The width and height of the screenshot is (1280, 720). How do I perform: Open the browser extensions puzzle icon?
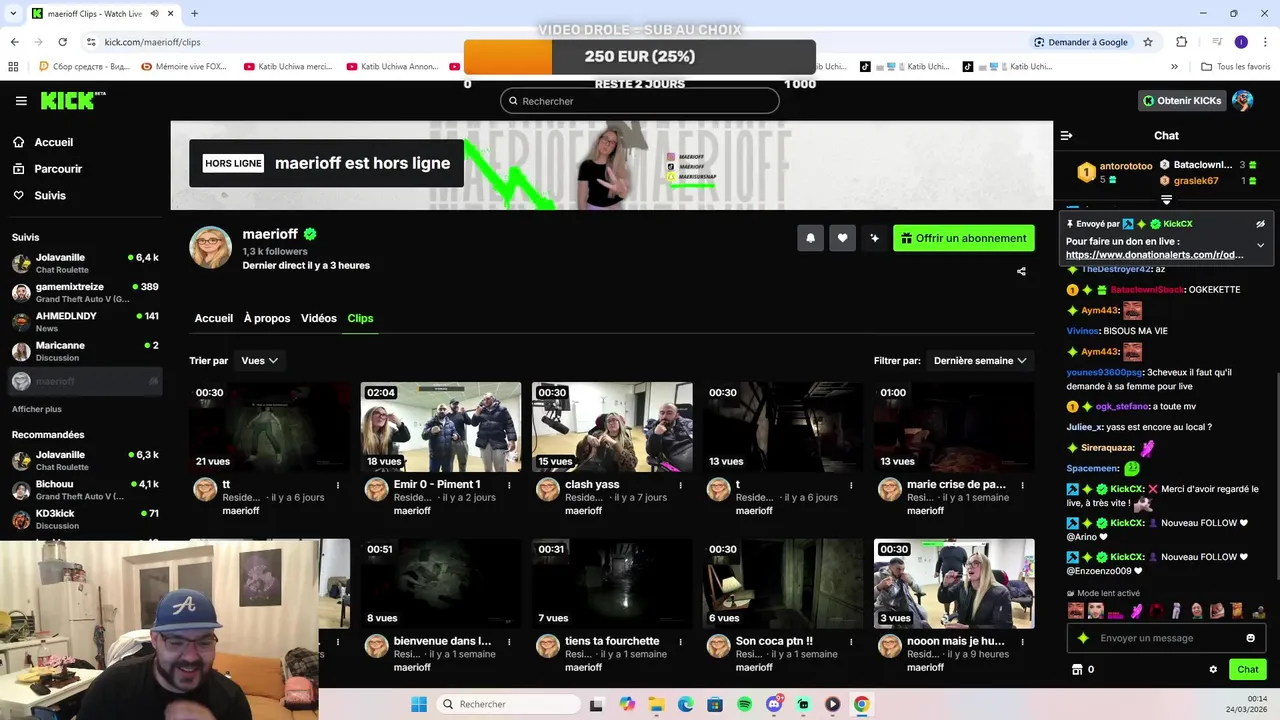click(1181, 42)
